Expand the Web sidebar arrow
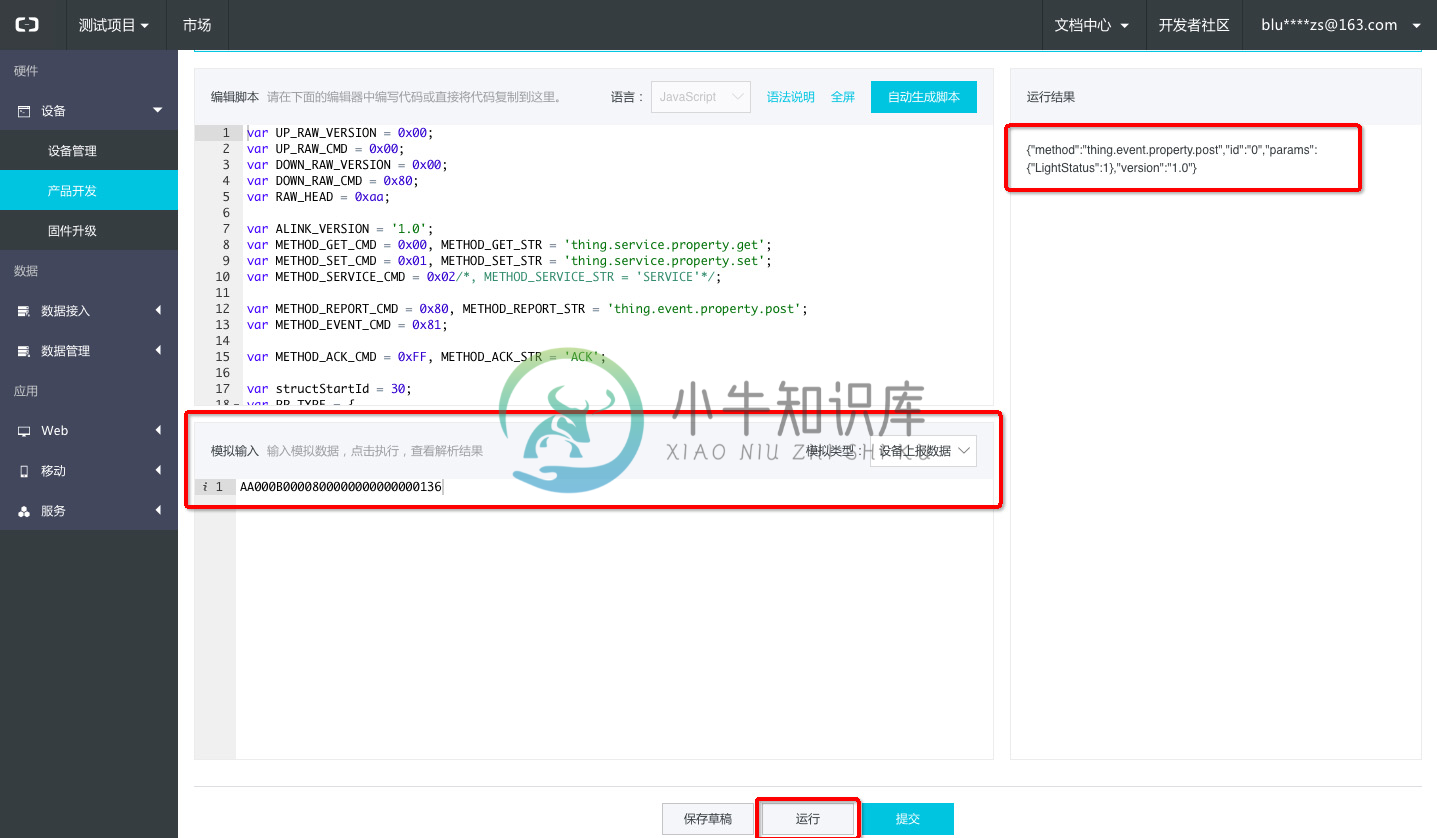The width and height of the screenshot is (1437, 838). 158,431
